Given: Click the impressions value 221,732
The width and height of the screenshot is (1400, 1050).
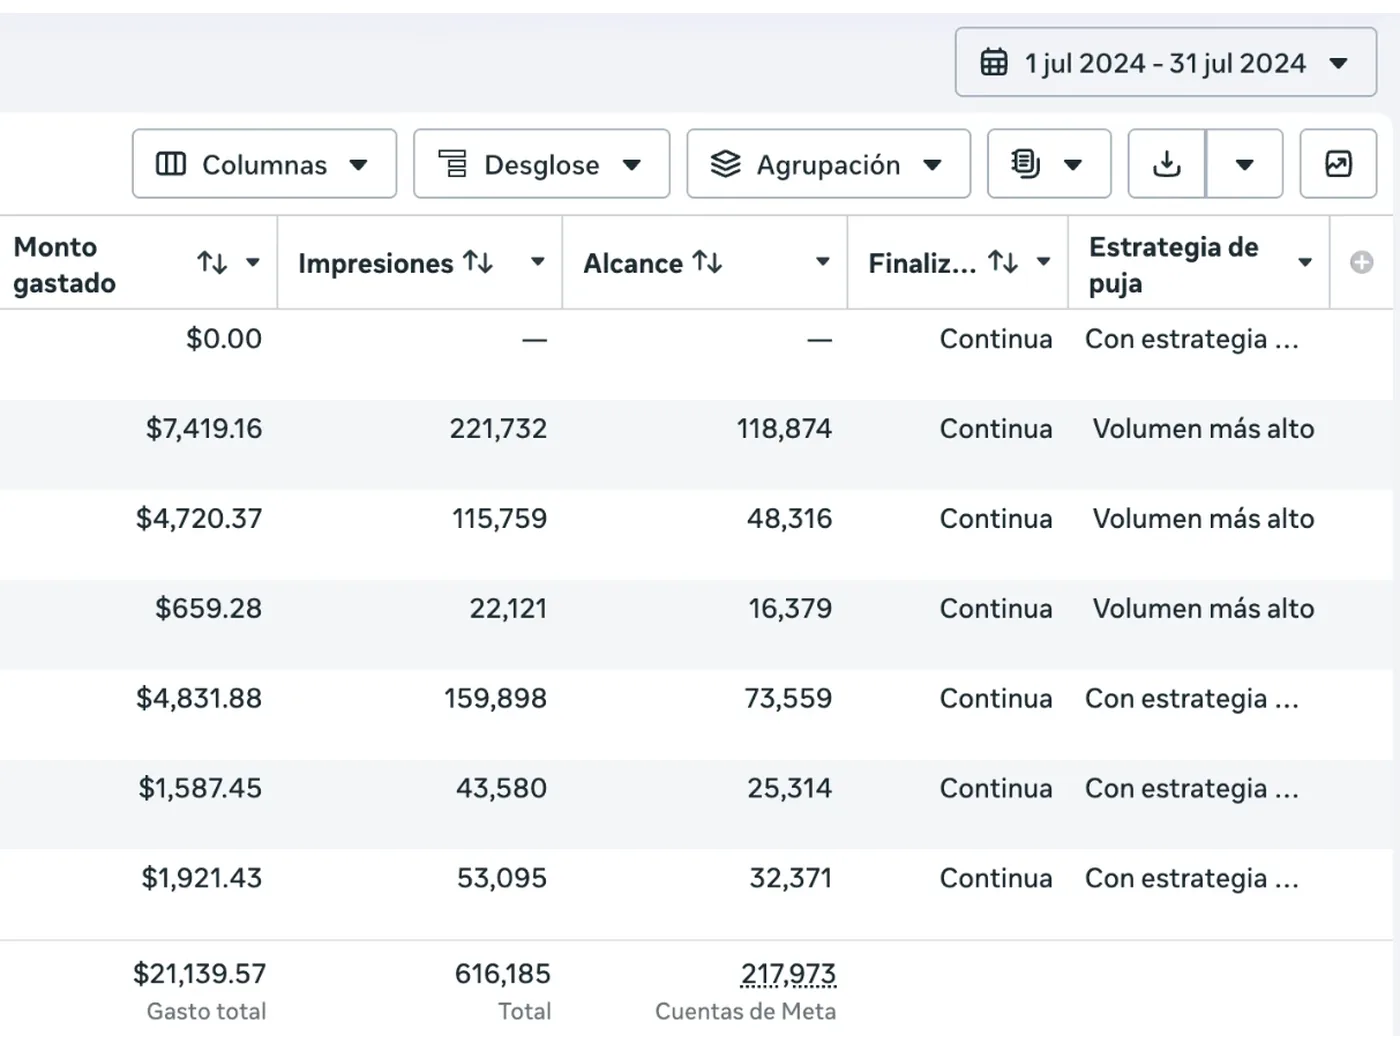Looking at the screenshot, I should (498, 429).
